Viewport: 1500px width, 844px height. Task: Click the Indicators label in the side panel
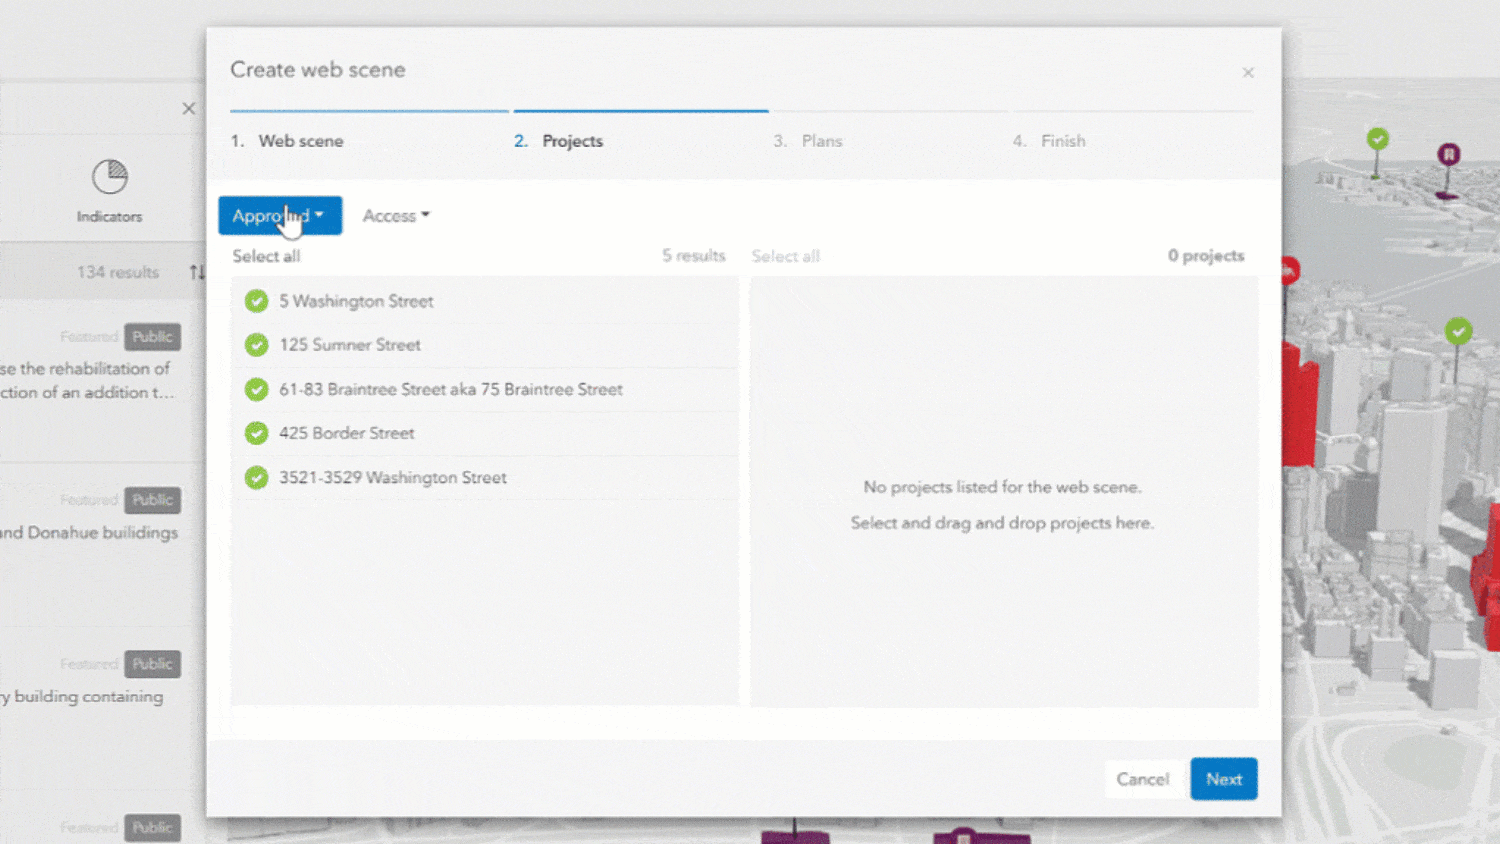(x=110, y=216)
